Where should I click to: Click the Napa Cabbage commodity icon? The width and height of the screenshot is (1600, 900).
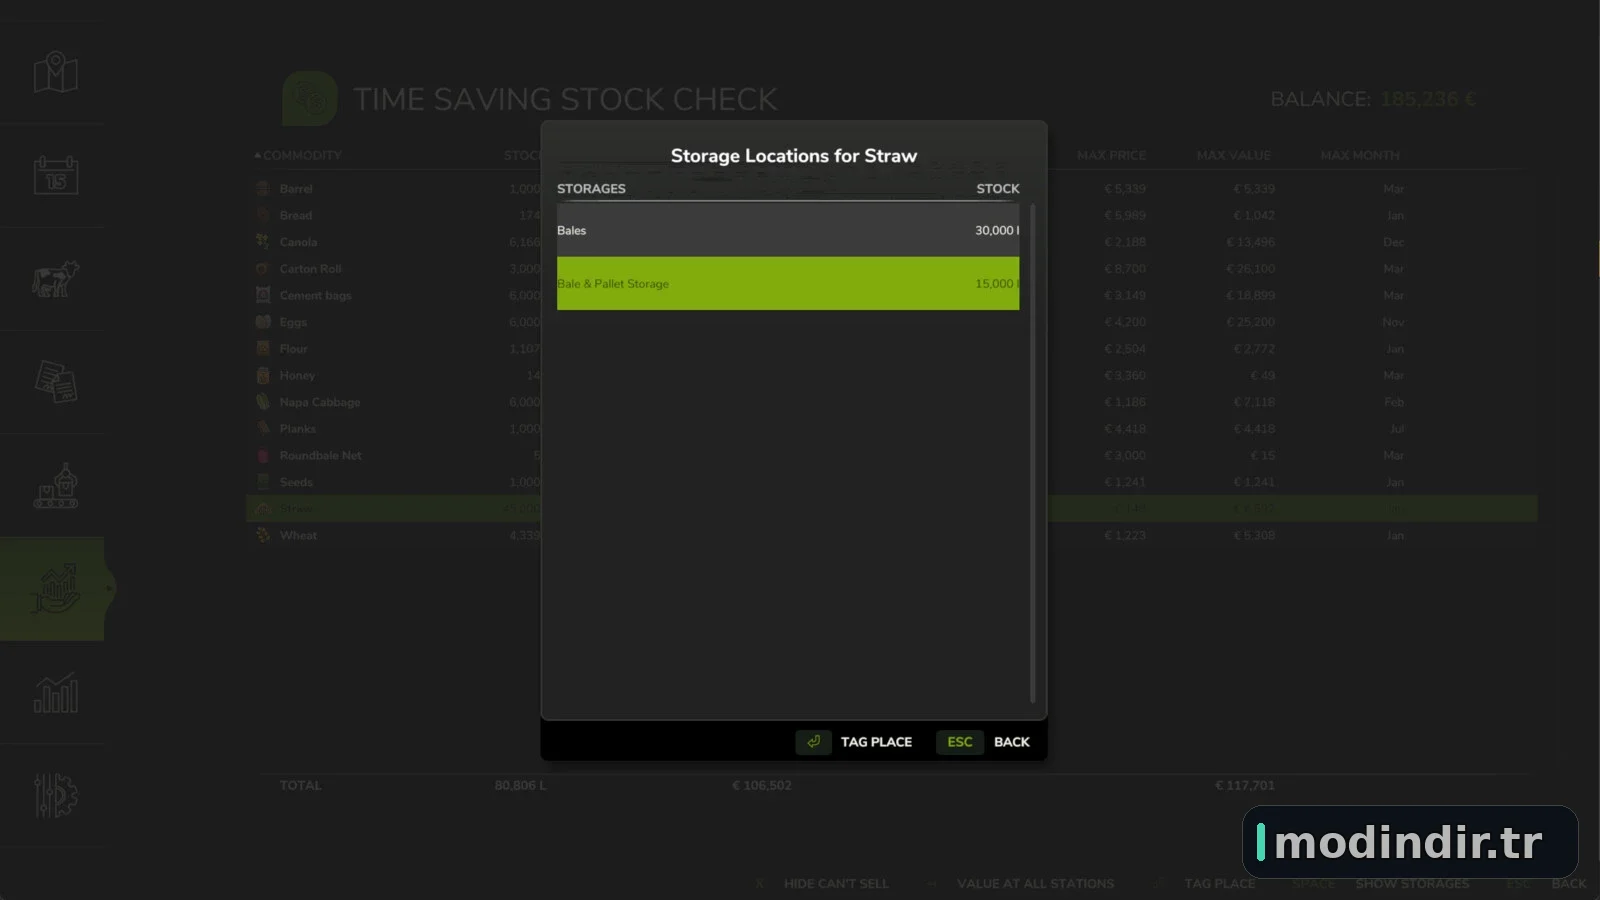tap(263, 402)
